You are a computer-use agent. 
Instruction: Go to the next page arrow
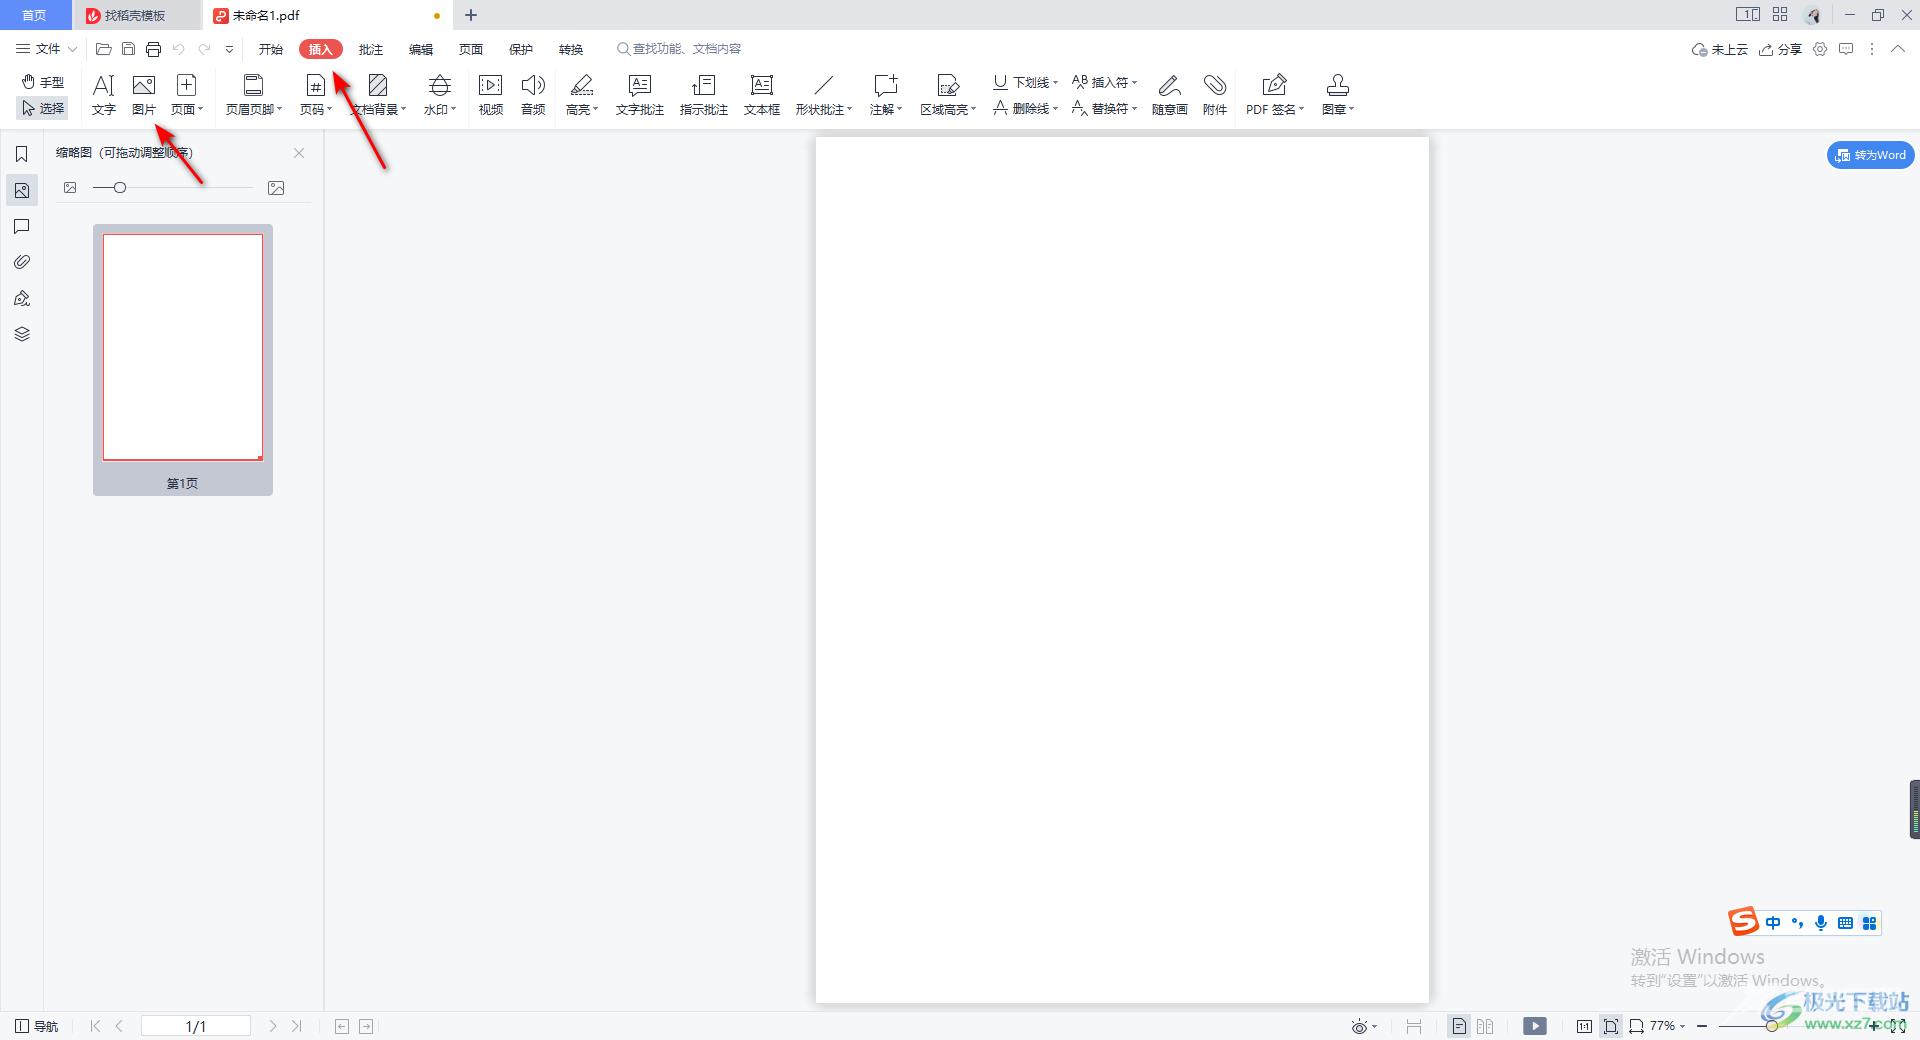click(x=273, y=1026)
